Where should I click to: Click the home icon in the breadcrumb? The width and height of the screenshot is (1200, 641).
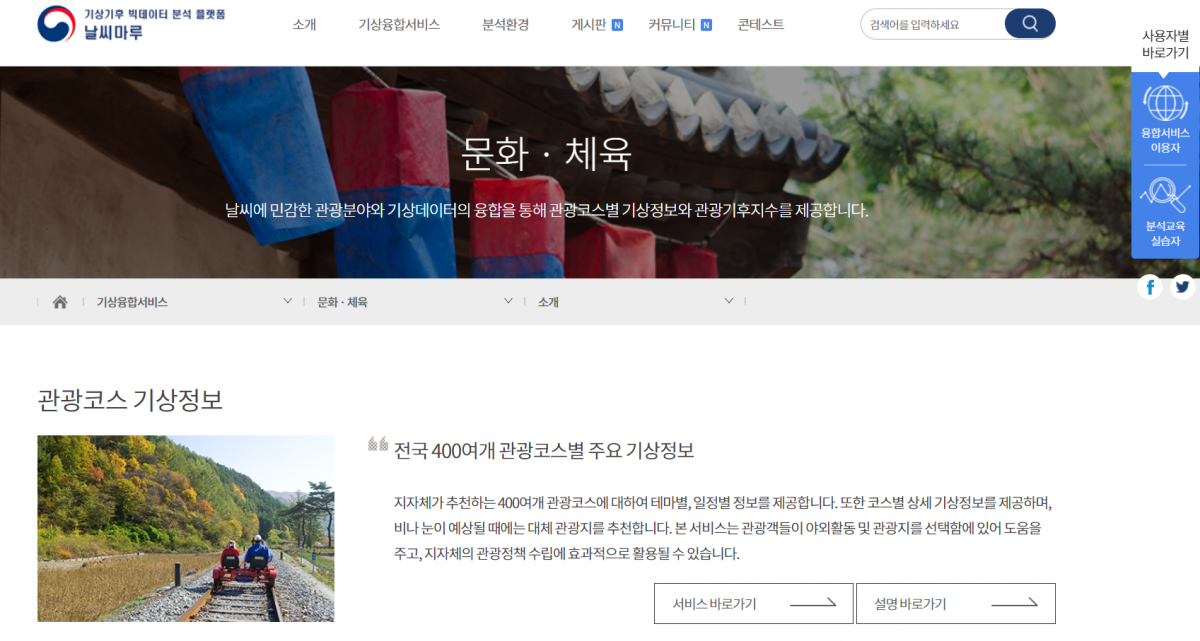[58, 300]
